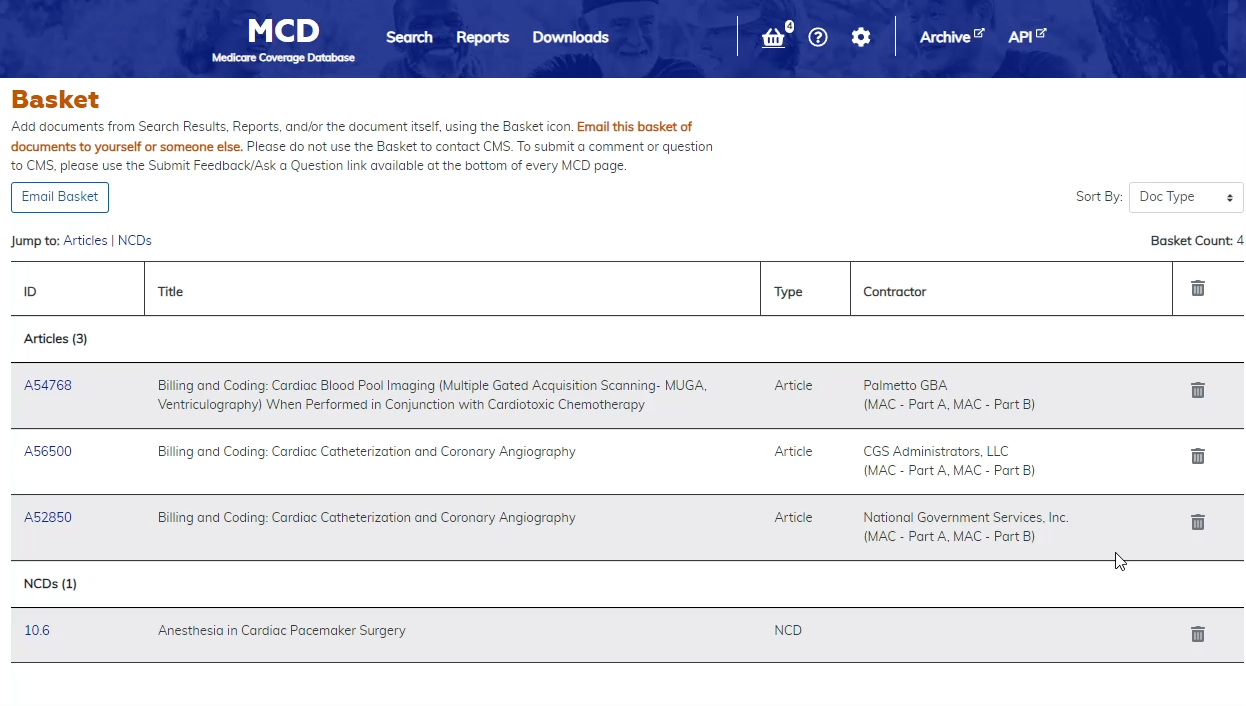Viewport: 1246px width, 706px height.
Task: Open the Search menu item
Action: (x=408, y=37)
